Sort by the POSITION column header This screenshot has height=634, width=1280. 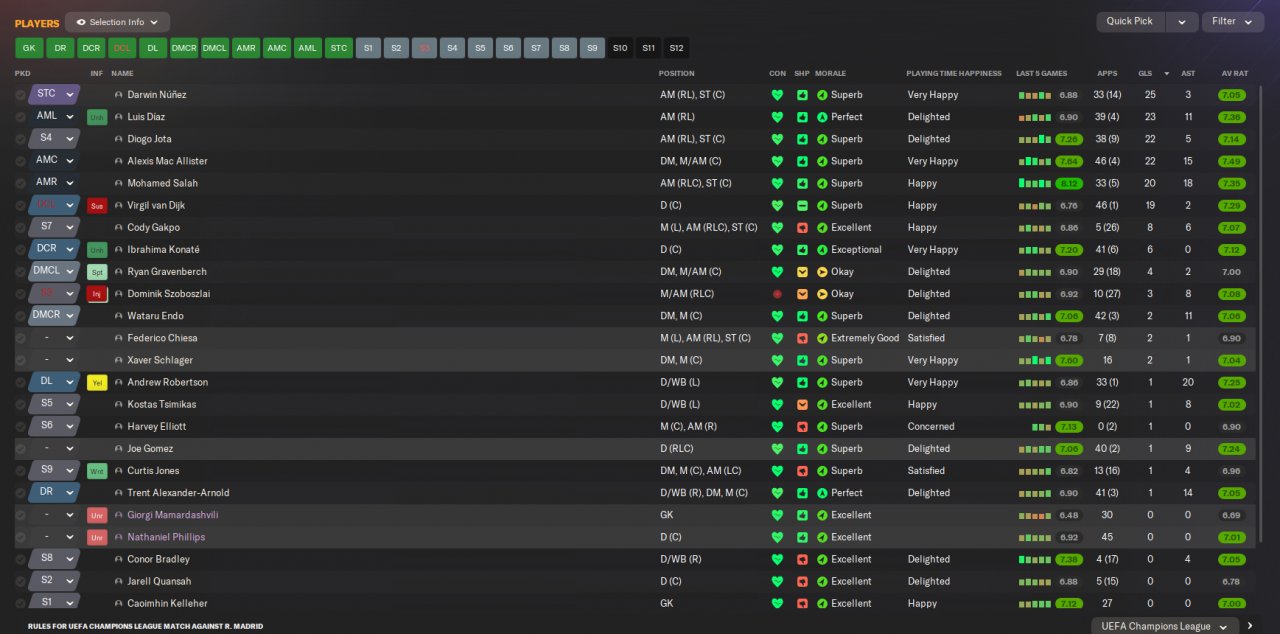676,74
